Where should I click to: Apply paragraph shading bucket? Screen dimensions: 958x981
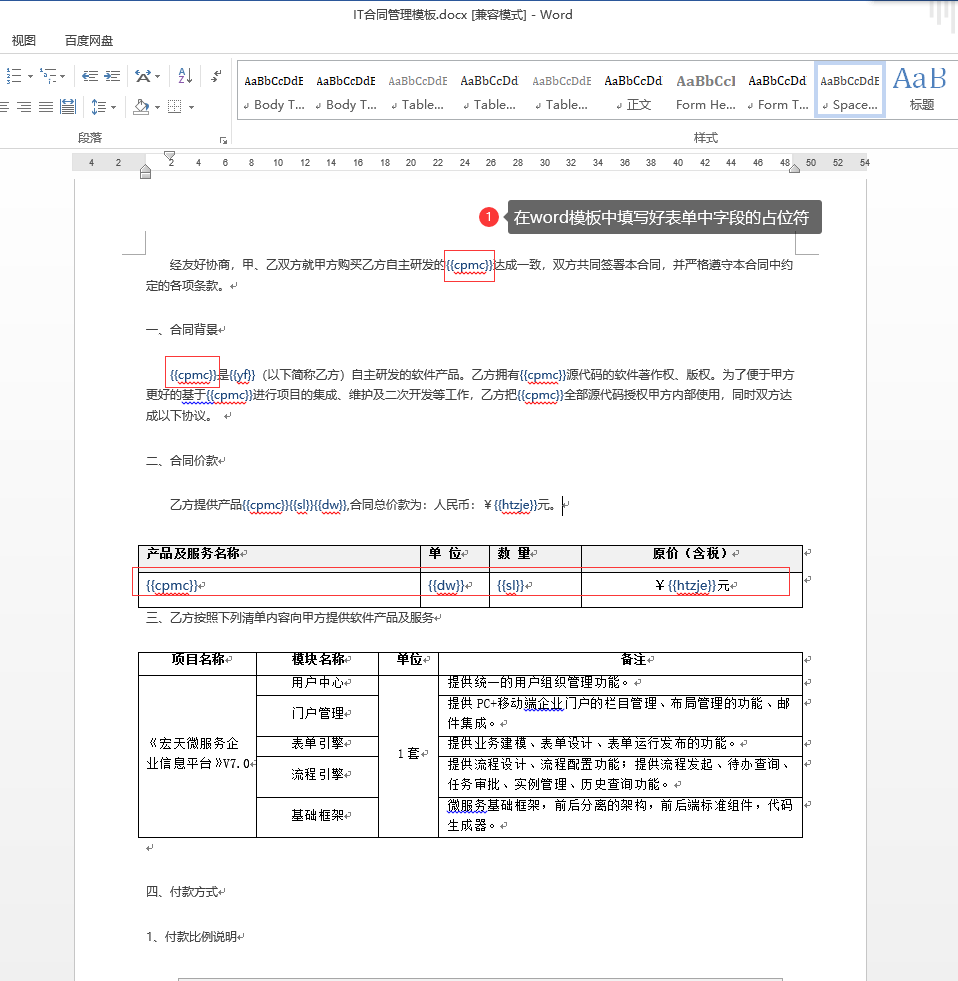pos(141,107)
